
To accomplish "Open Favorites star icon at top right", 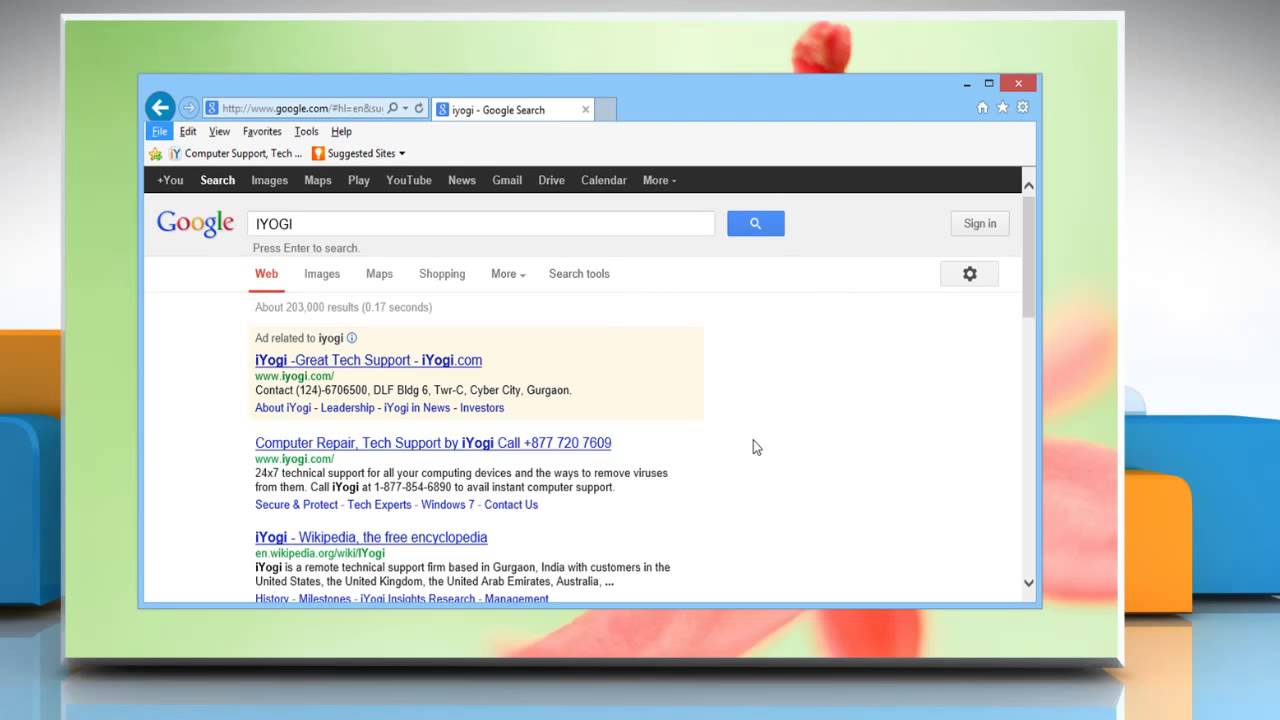I will 1002,107.
